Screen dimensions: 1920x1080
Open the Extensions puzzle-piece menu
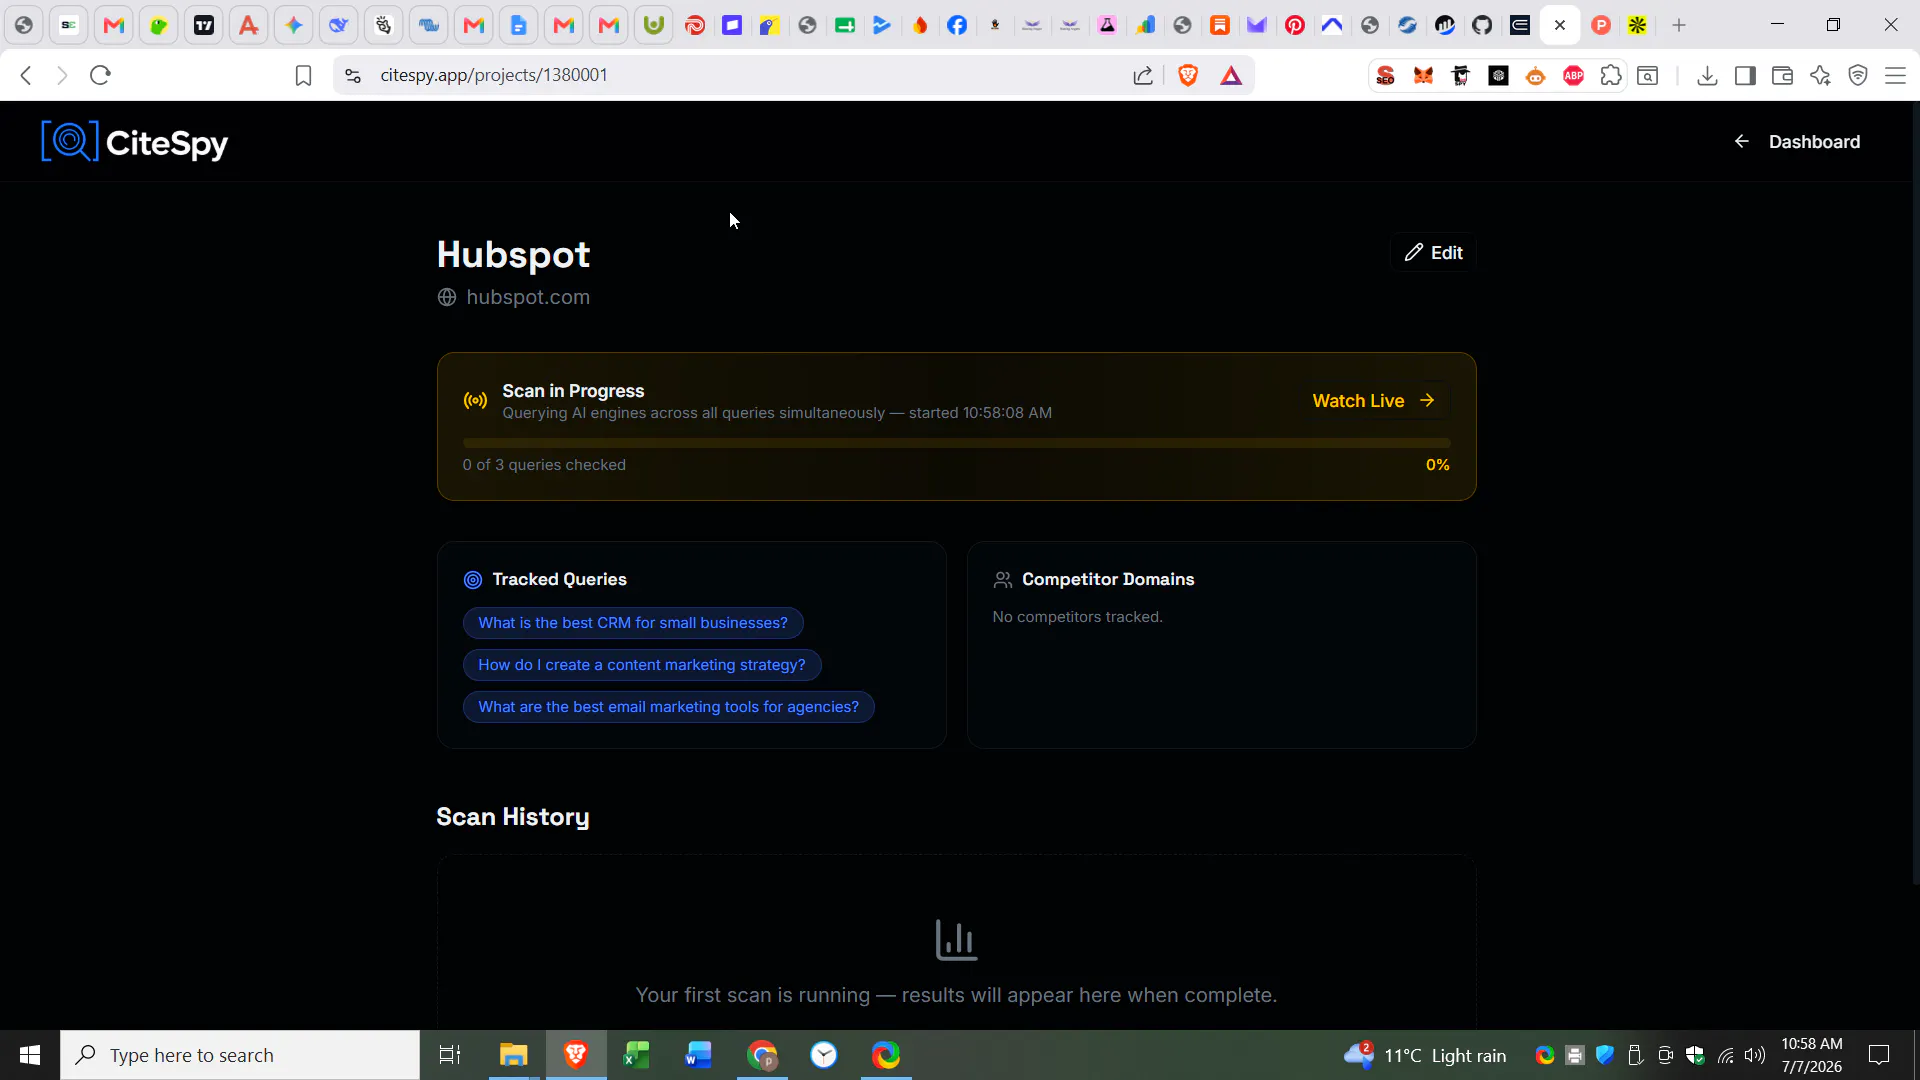(x=1611, y=76)
